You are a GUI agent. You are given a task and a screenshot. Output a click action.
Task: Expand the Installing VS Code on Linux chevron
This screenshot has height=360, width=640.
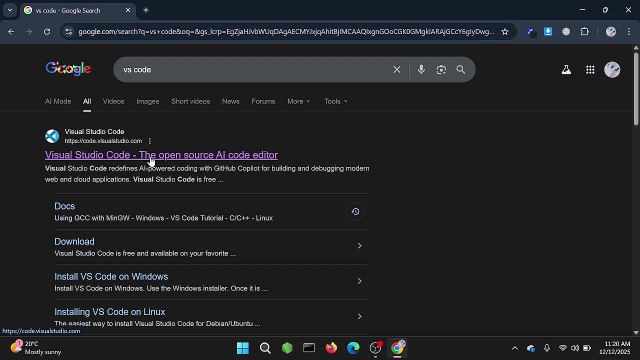(359, 316)
